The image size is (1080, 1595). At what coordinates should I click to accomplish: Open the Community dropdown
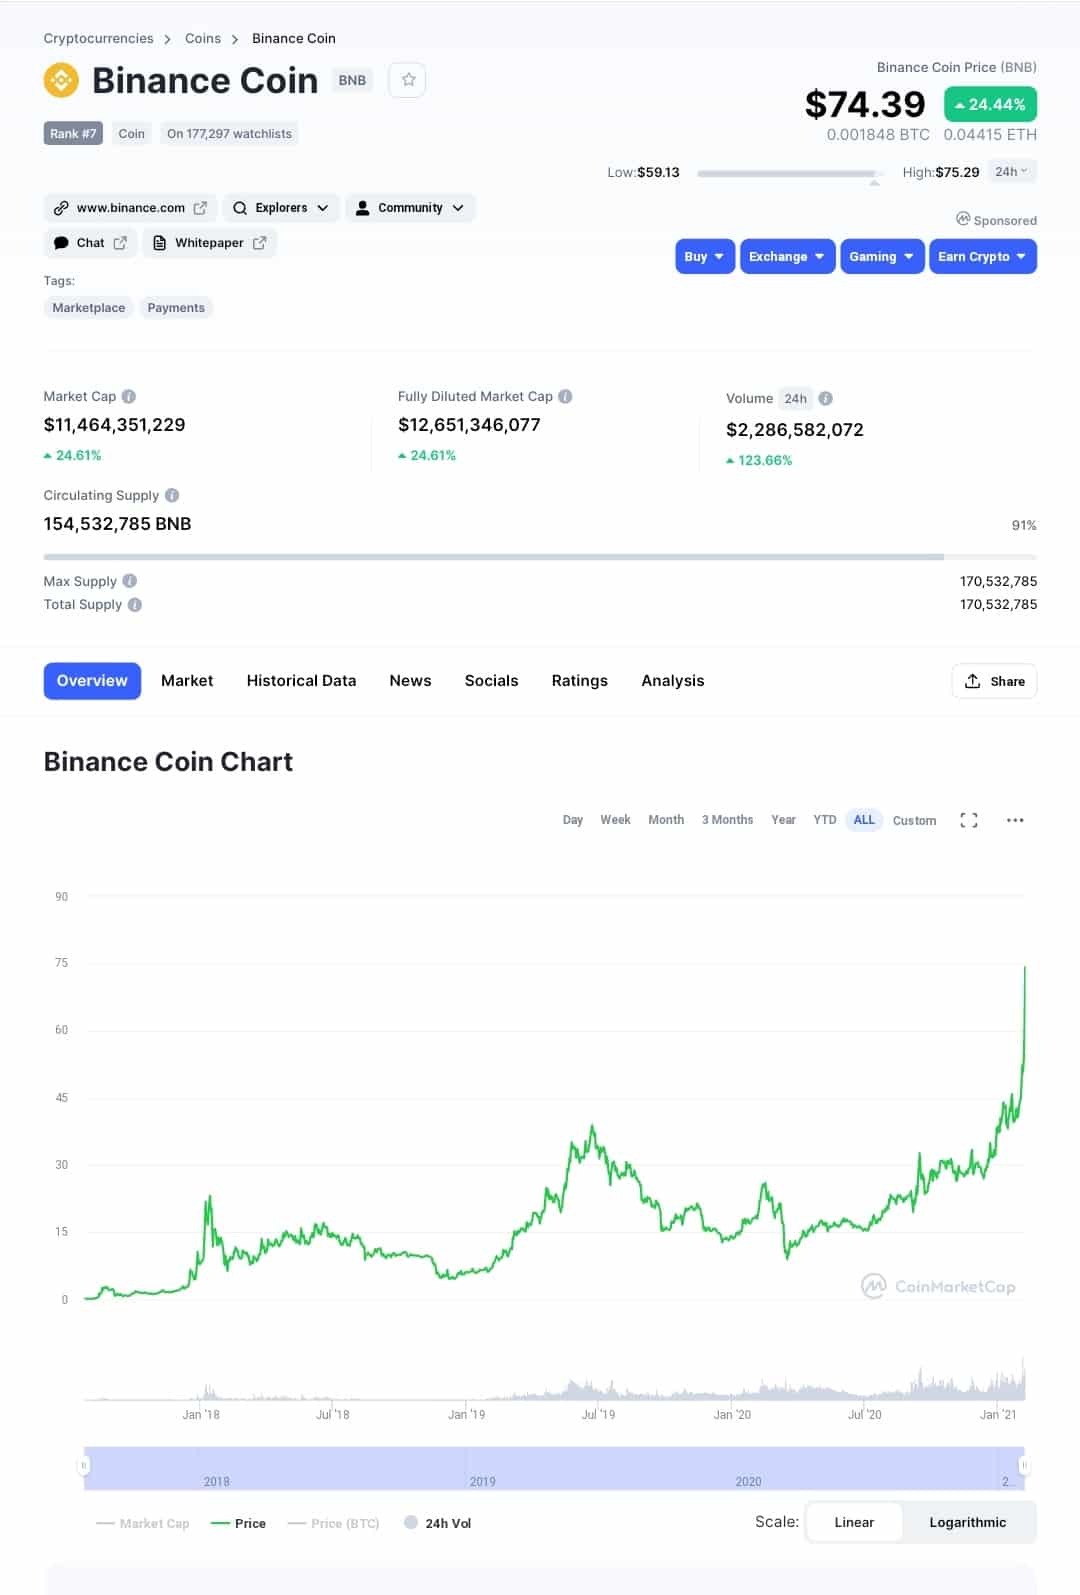click(x=410, y=208)
